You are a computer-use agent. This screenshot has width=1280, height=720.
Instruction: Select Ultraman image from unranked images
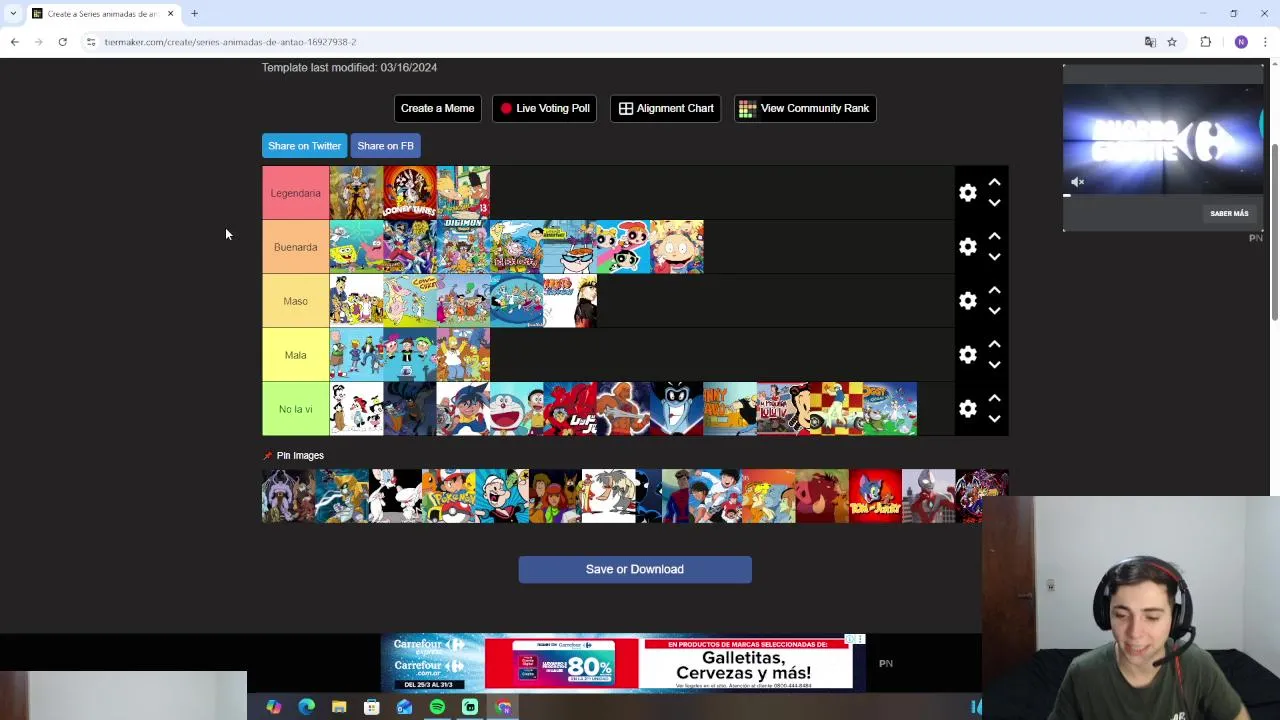tap(928, 496)
